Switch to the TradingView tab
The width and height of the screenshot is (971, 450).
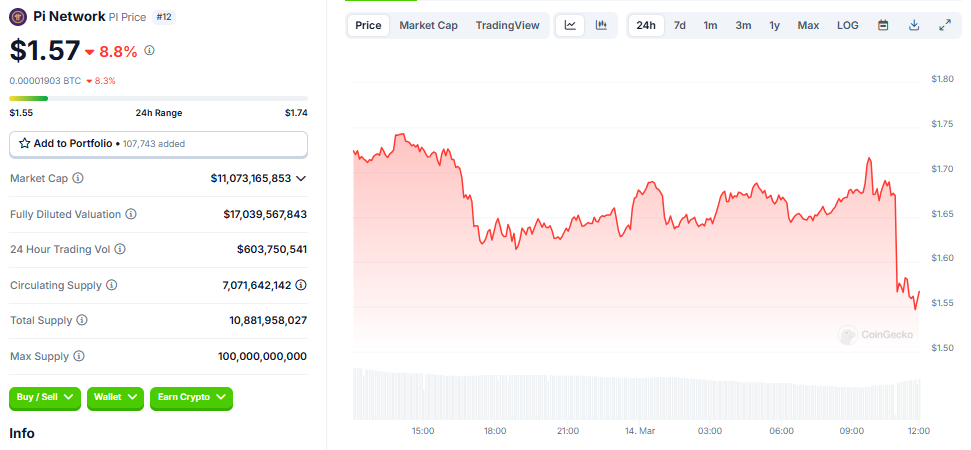(507, 25)
